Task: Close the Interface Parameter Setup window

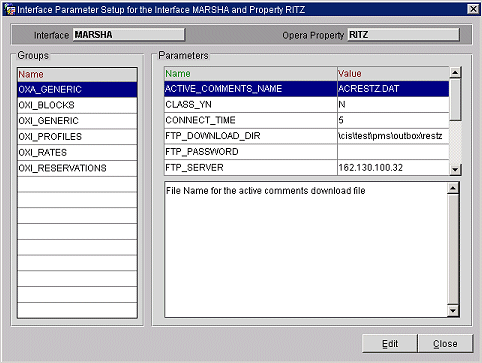Action: point(473,9)
